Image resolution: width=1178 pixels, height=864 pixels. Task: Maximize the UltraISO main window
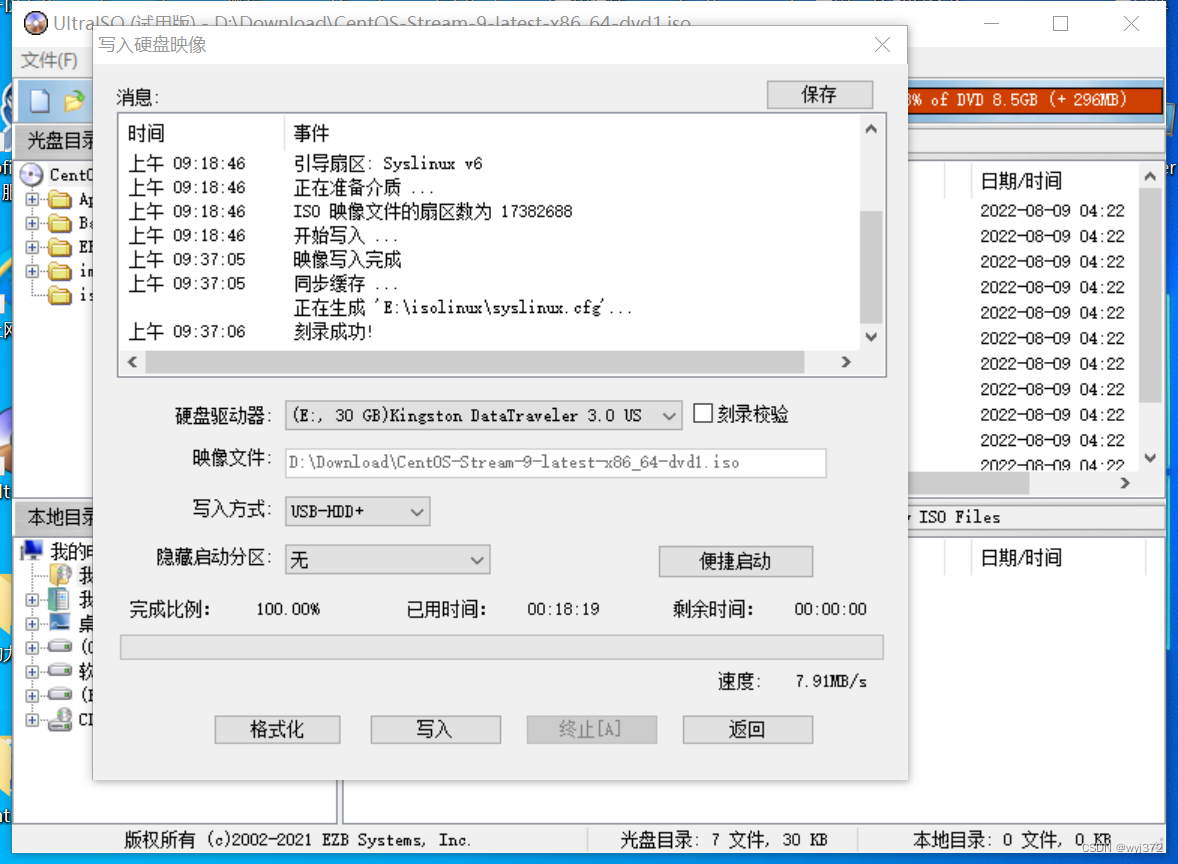pyautogui.click(x=1061, y=24)
